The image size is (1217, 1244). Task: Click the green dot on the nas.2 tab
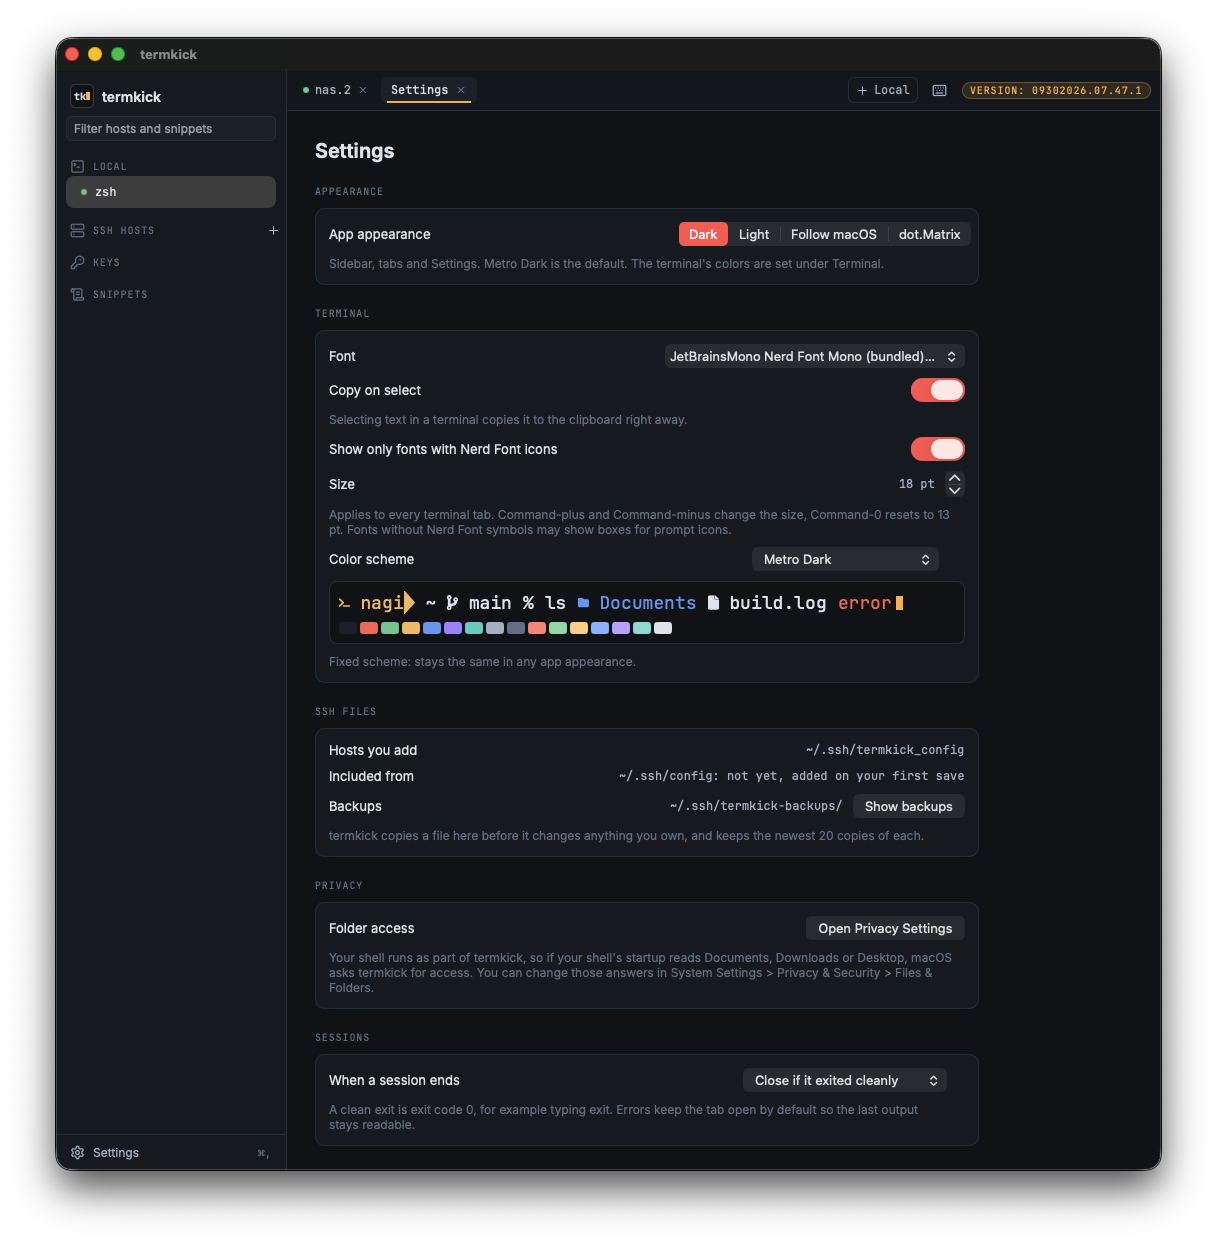click(x=306, y=90)
